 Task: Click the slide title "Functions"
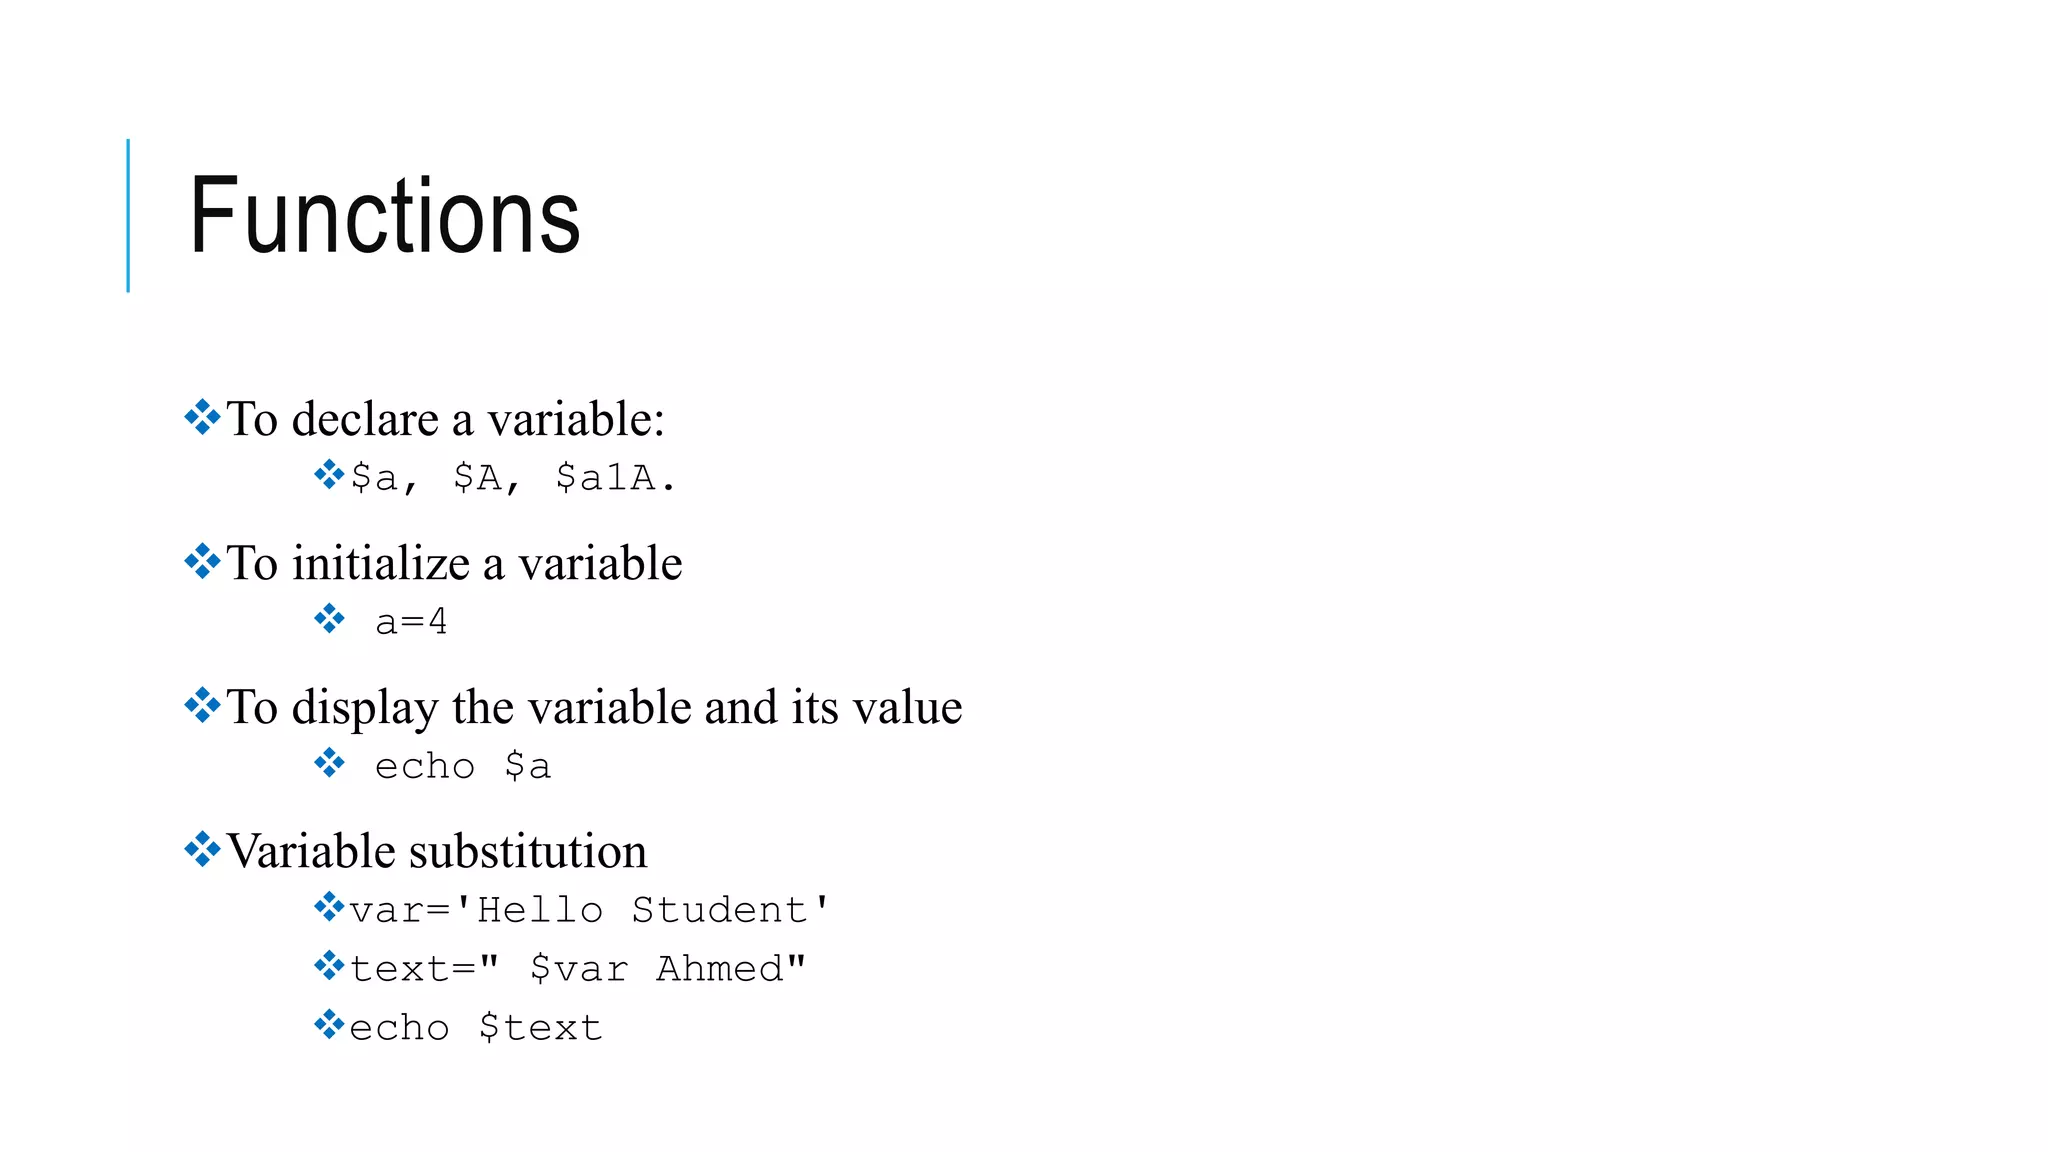click(x=384, y=215)
